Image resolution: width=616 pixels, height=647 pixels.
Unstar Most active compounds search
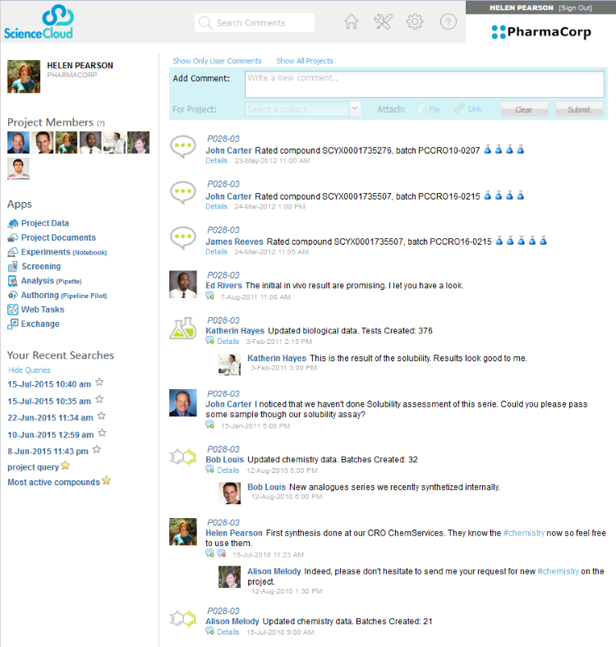coord(106,481)
